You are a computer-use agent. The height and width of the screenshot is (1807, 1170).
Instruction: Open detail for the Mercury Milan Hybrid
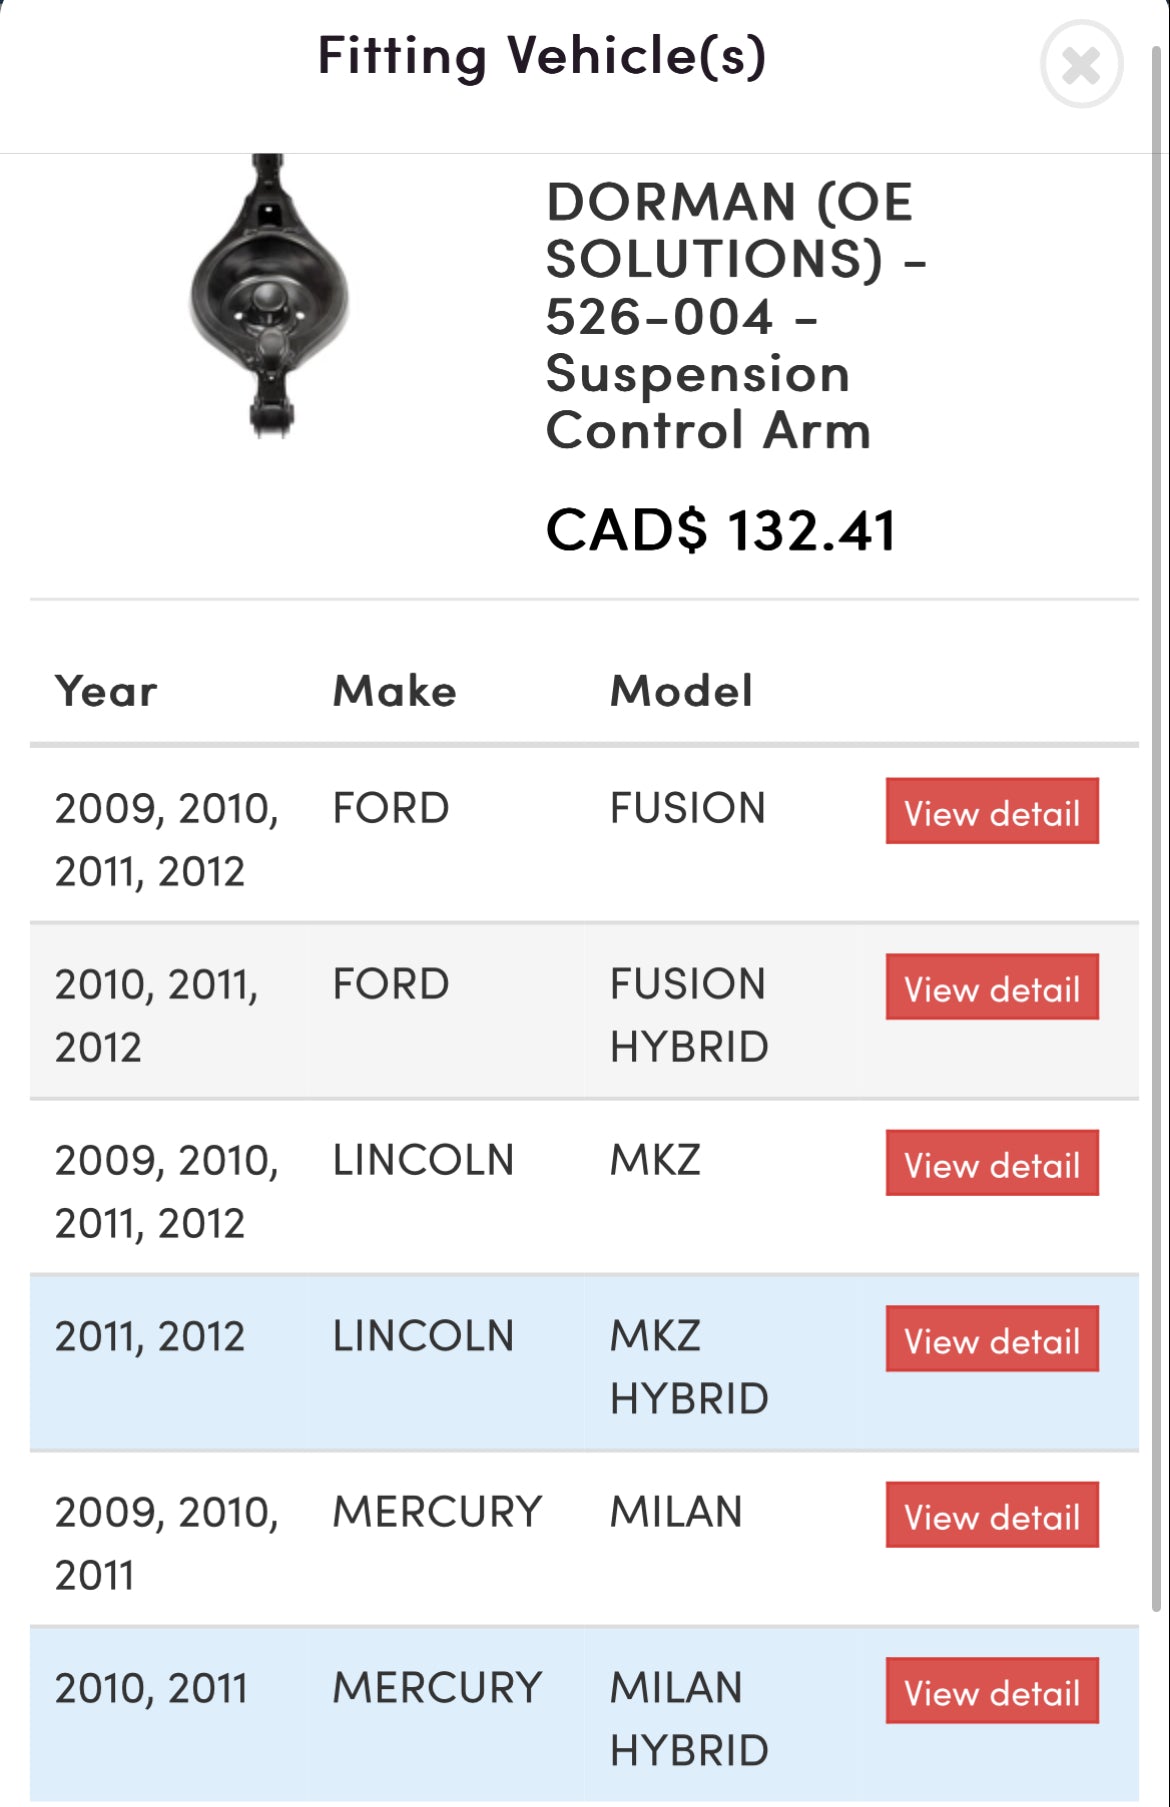991,1692
